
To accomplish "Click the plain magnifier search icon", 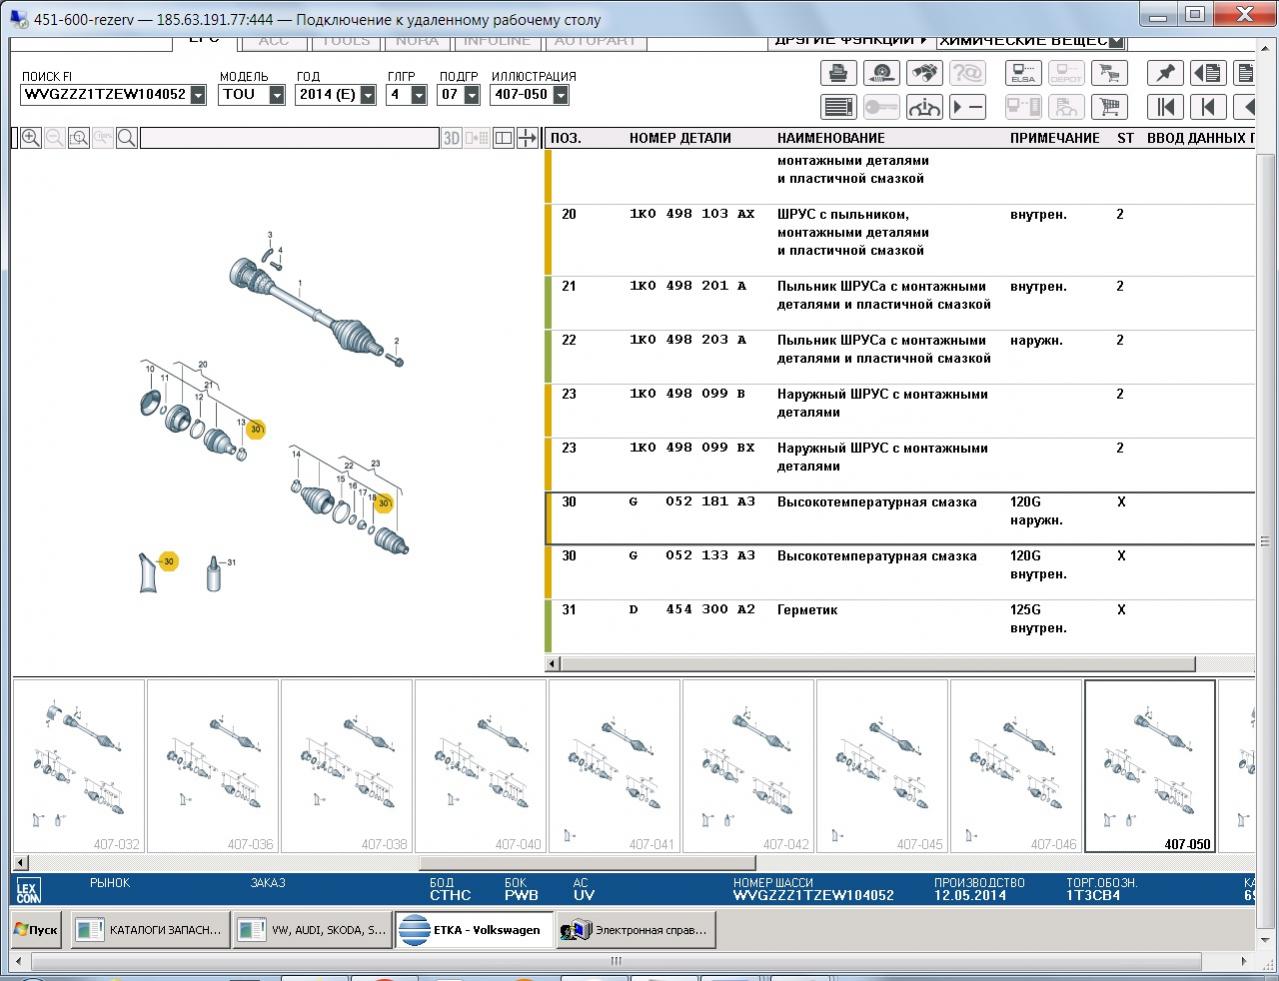I will click(127, 138).
